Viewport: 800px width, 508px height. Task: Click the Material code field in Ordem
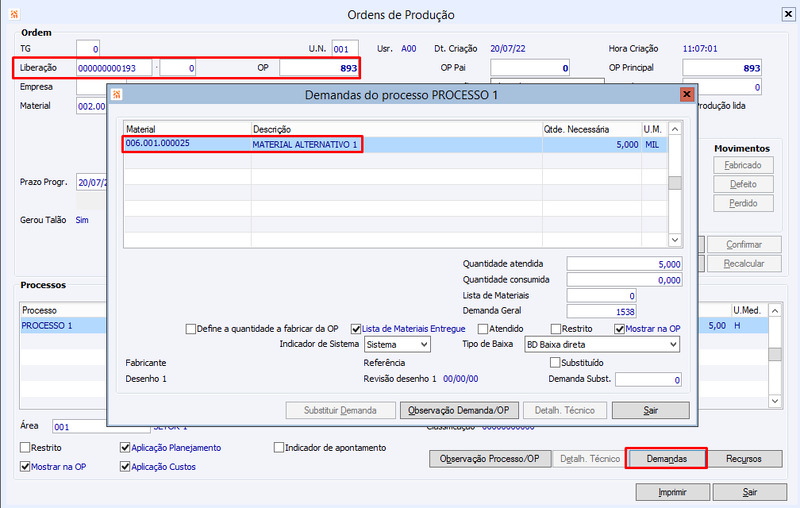pos(92,106)
